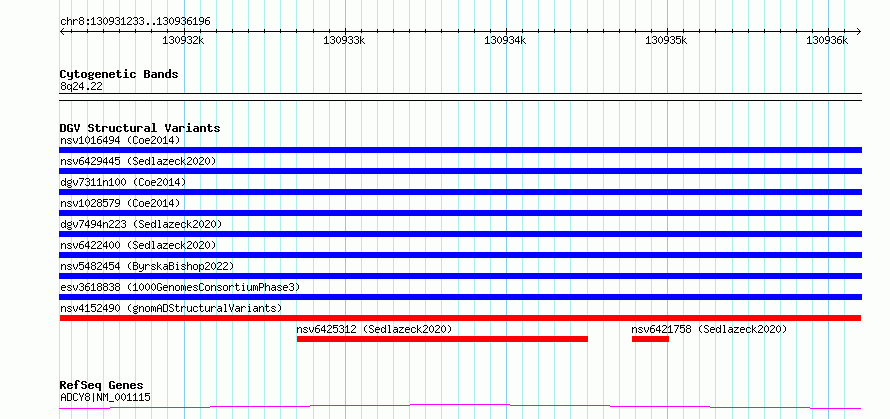Open variant esv3618838 (1000GenomesConsortiumPhase3) label

(x=180, y=287)
